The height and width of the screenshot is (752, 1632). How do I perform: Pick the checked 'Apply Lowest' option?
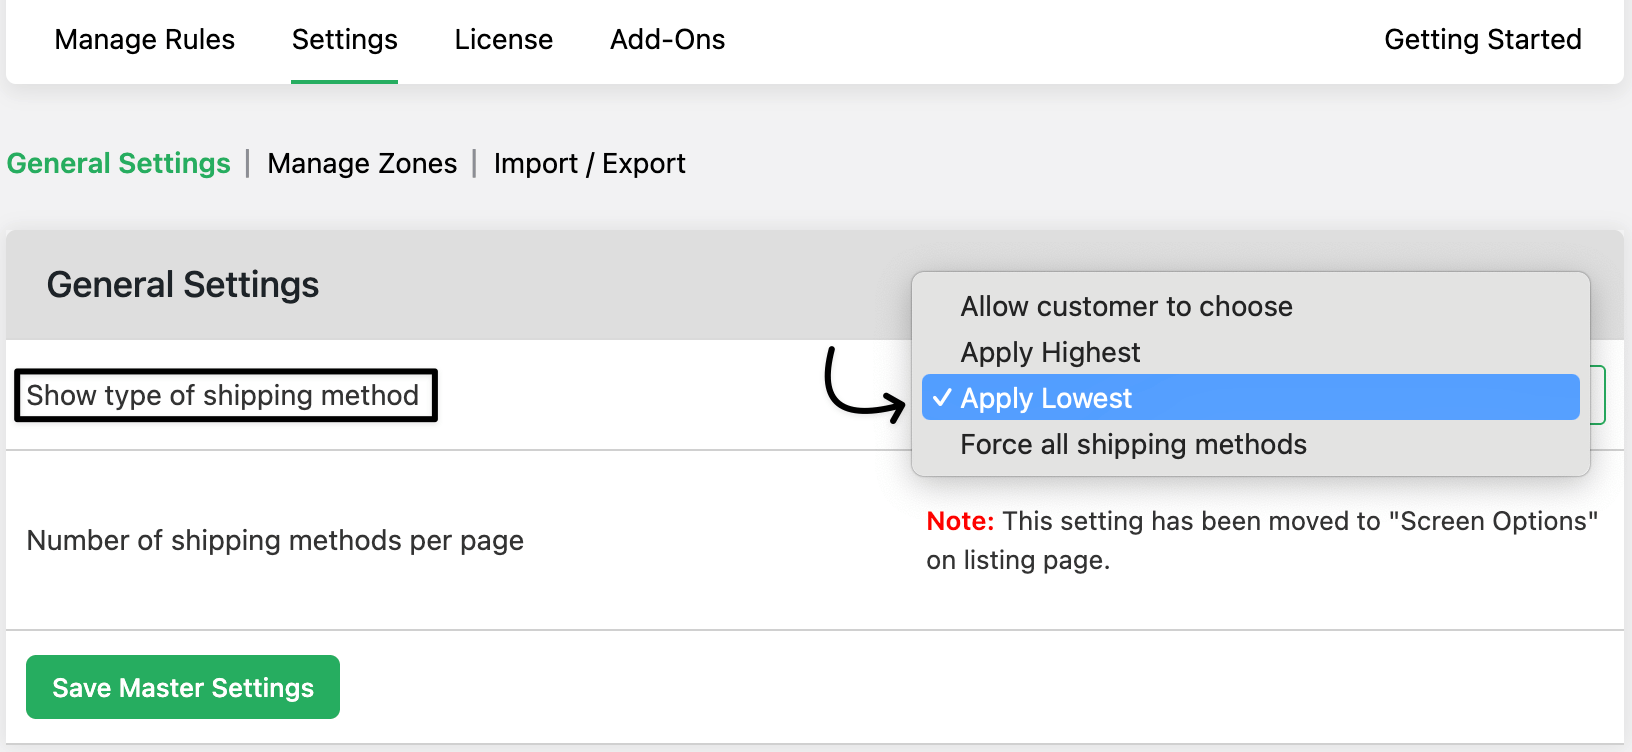click(x=1250, y=398)
